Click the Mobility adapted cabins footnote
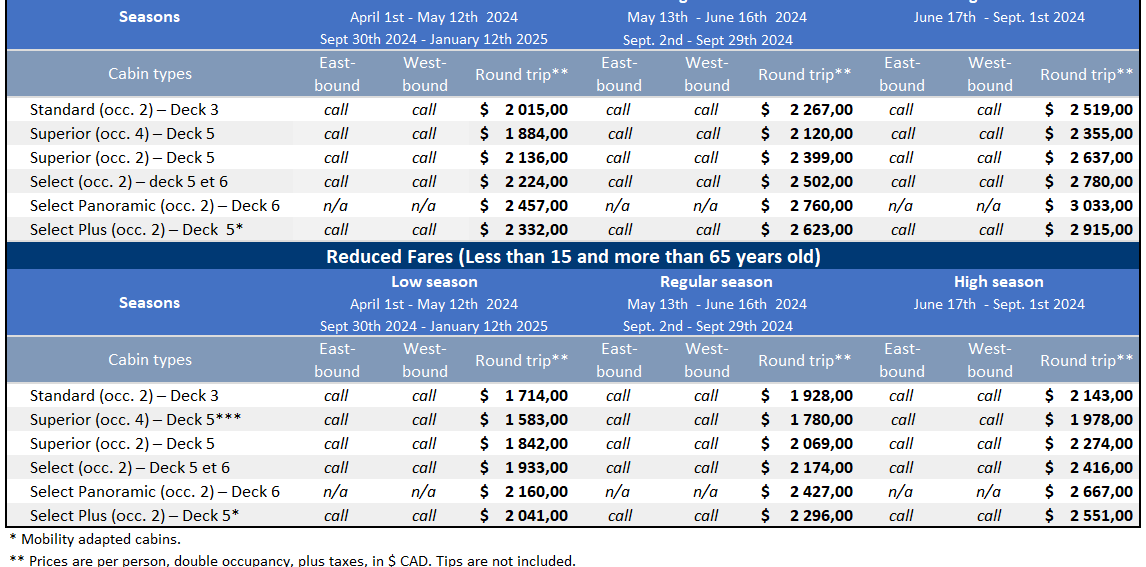This screenshot has width=1146, height=567. click(x=95, y=539)
